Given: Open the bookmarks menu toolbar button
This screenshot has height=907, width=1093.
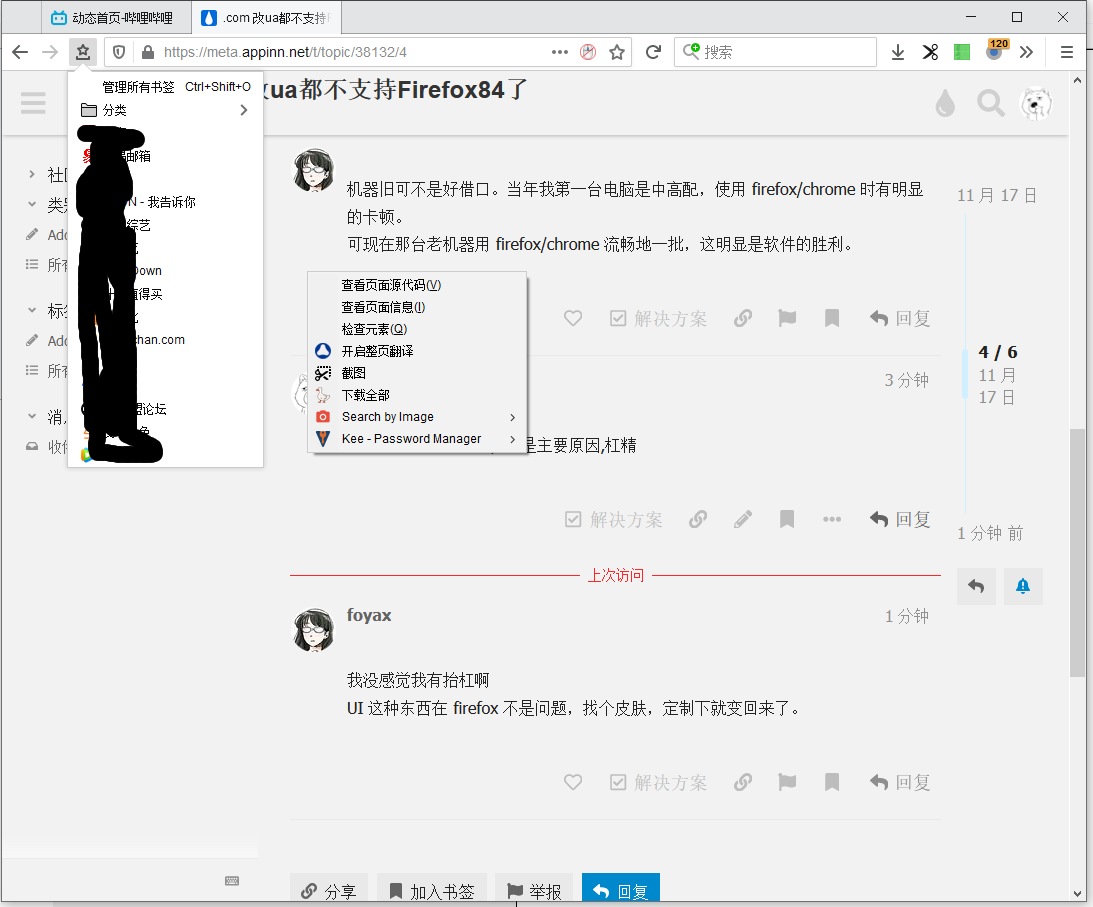Looking at the screenshot, I should (x=83, y=52).
